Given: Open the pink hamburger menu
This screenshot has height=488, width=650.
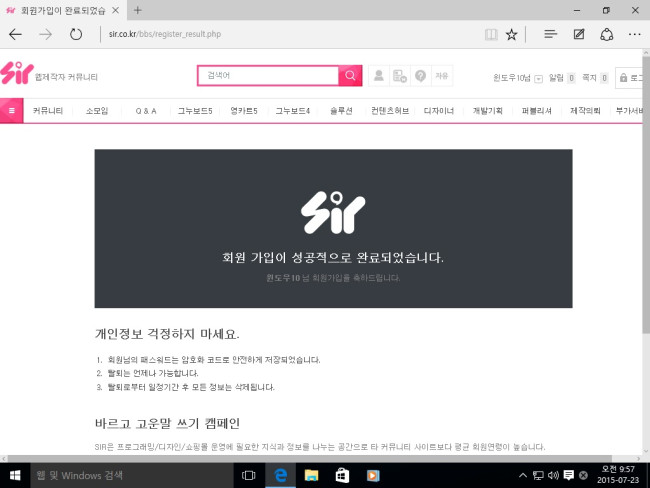Looking at the screenshot, I should 12,110.
